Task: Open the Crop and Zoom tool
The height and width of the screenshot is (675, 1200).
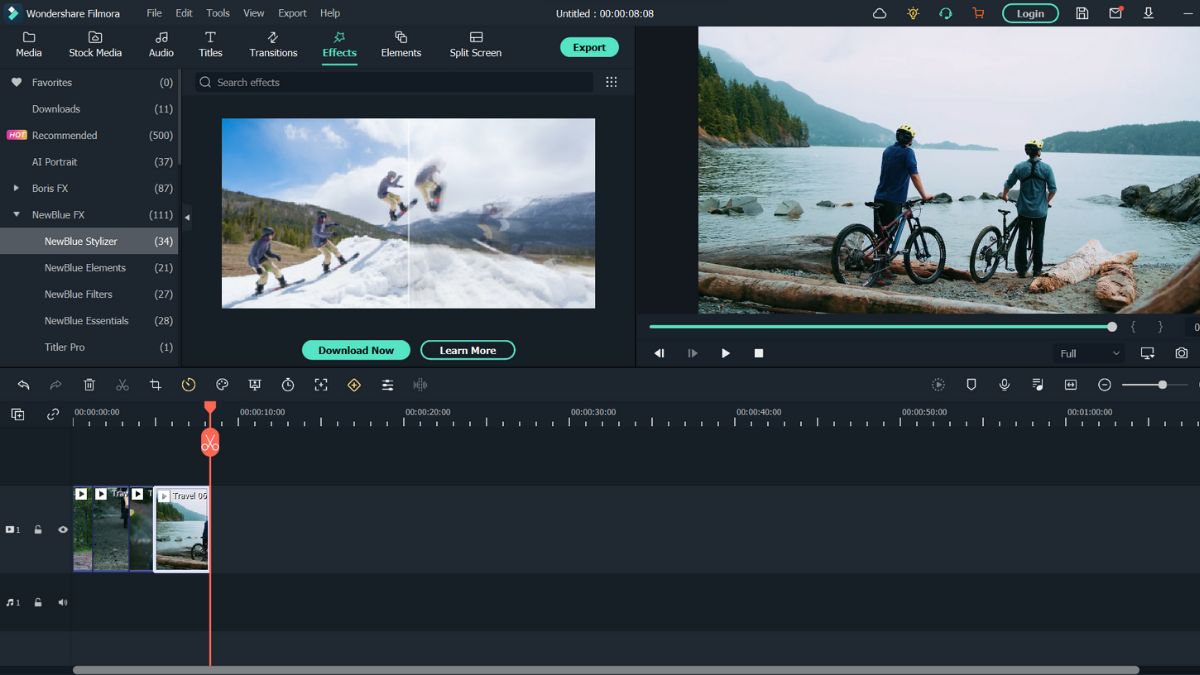Action: tap(157, 384)
